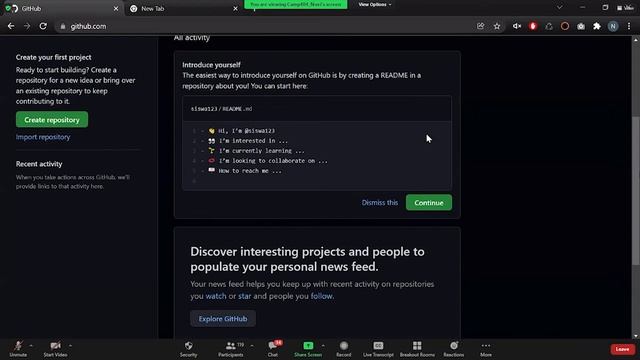The image size is (640, 360).
Task: Click the line "How to reach me ..."
Action: (x=250, y=171)
